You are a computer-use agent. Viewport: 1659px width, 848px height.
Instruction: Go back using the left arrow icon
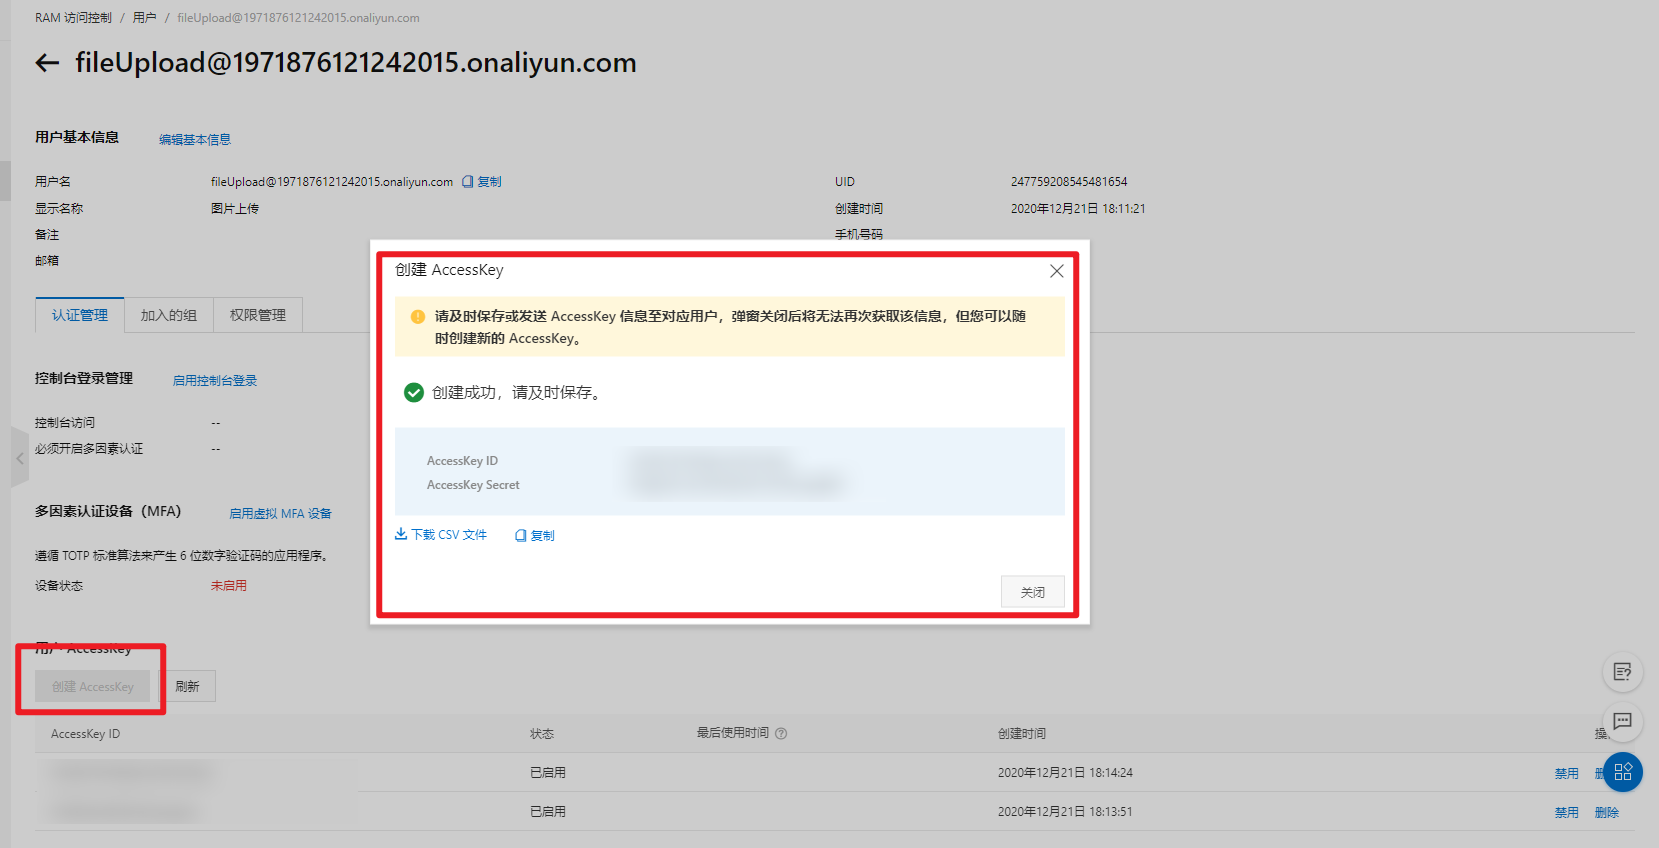pos(47,63)
